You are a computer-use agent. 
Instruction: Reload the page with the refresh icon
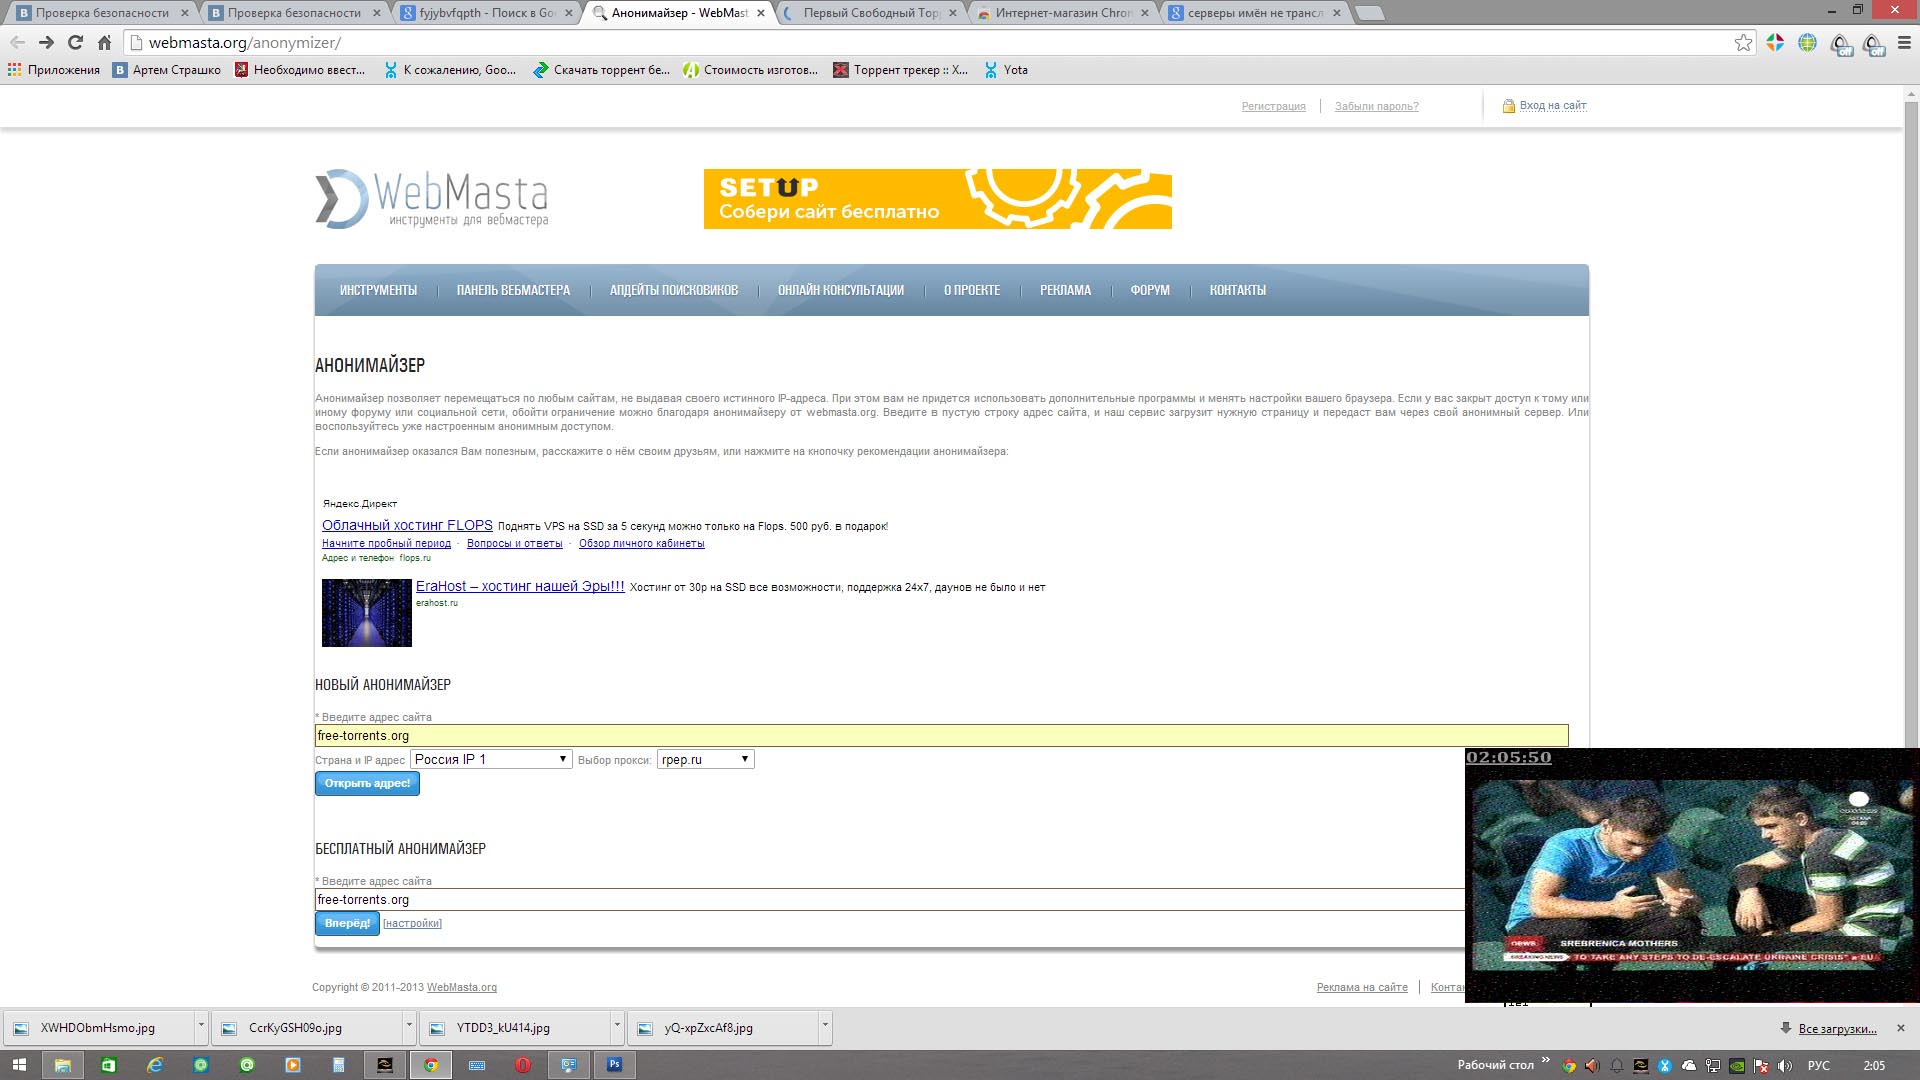coord(75,42)
